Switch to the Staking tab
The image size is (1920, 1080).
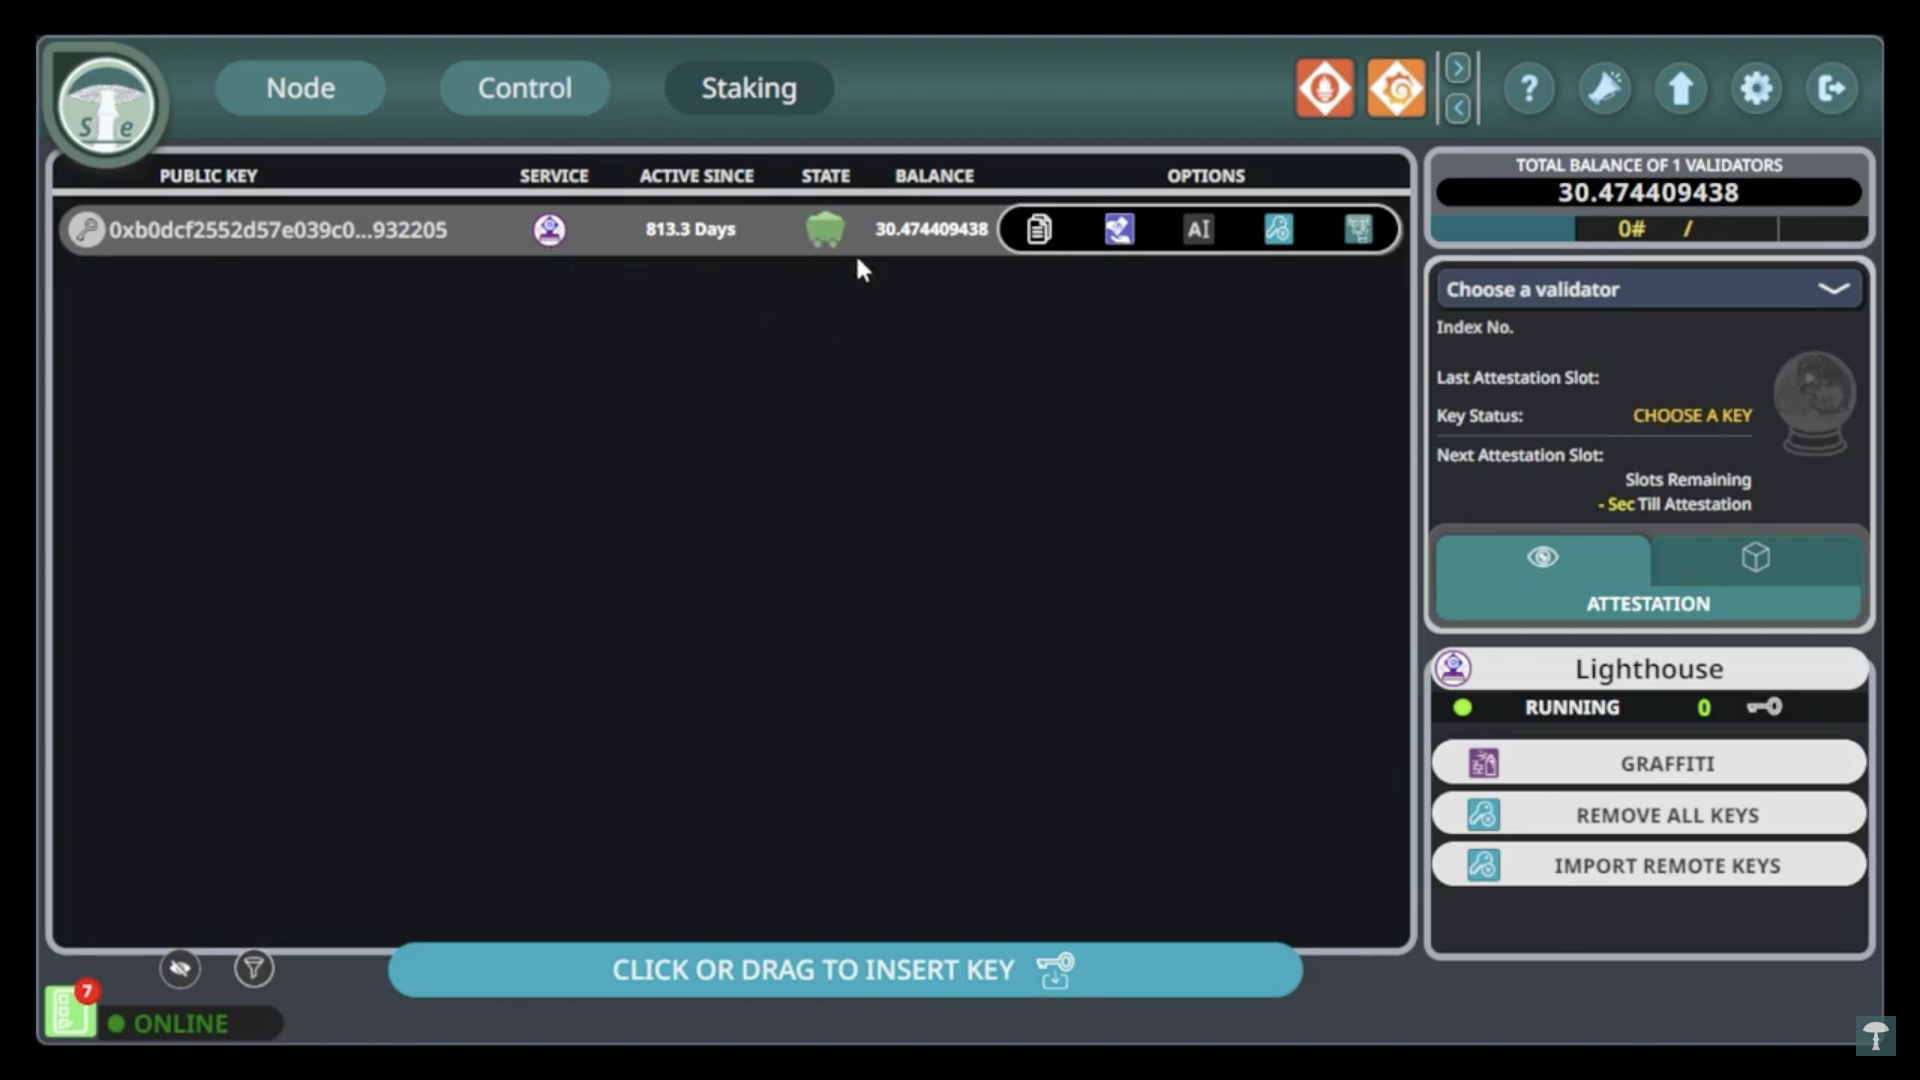pyautogui.click(x=748, y=88)
